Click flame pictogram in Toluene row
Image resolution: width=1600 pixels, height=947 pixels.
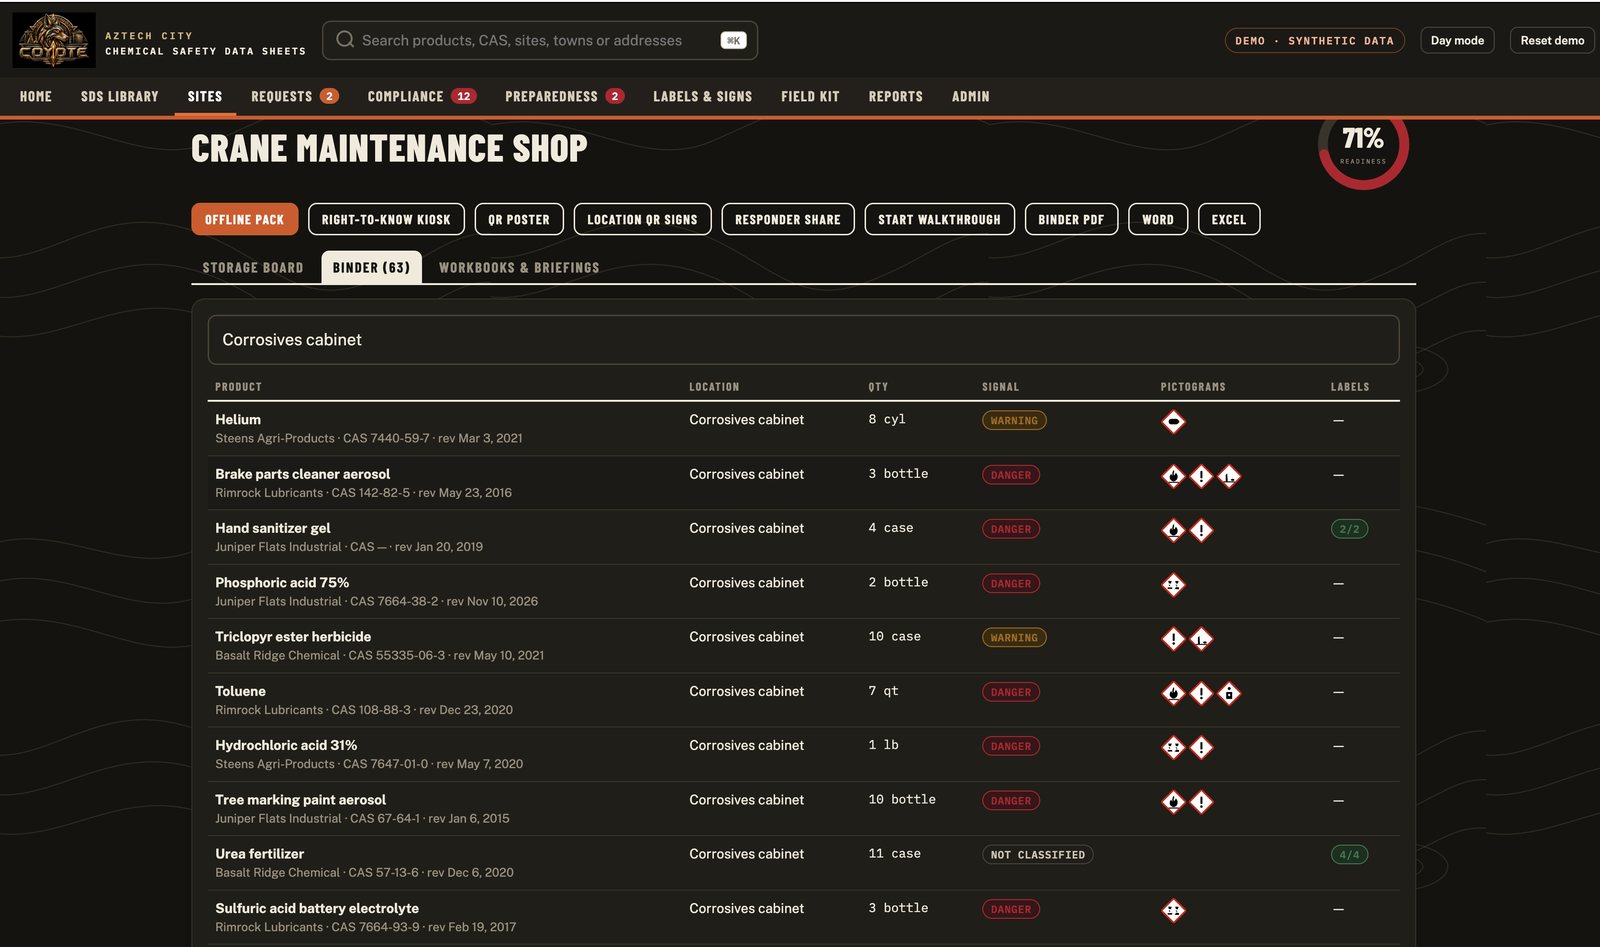[x=1173, y=693]
